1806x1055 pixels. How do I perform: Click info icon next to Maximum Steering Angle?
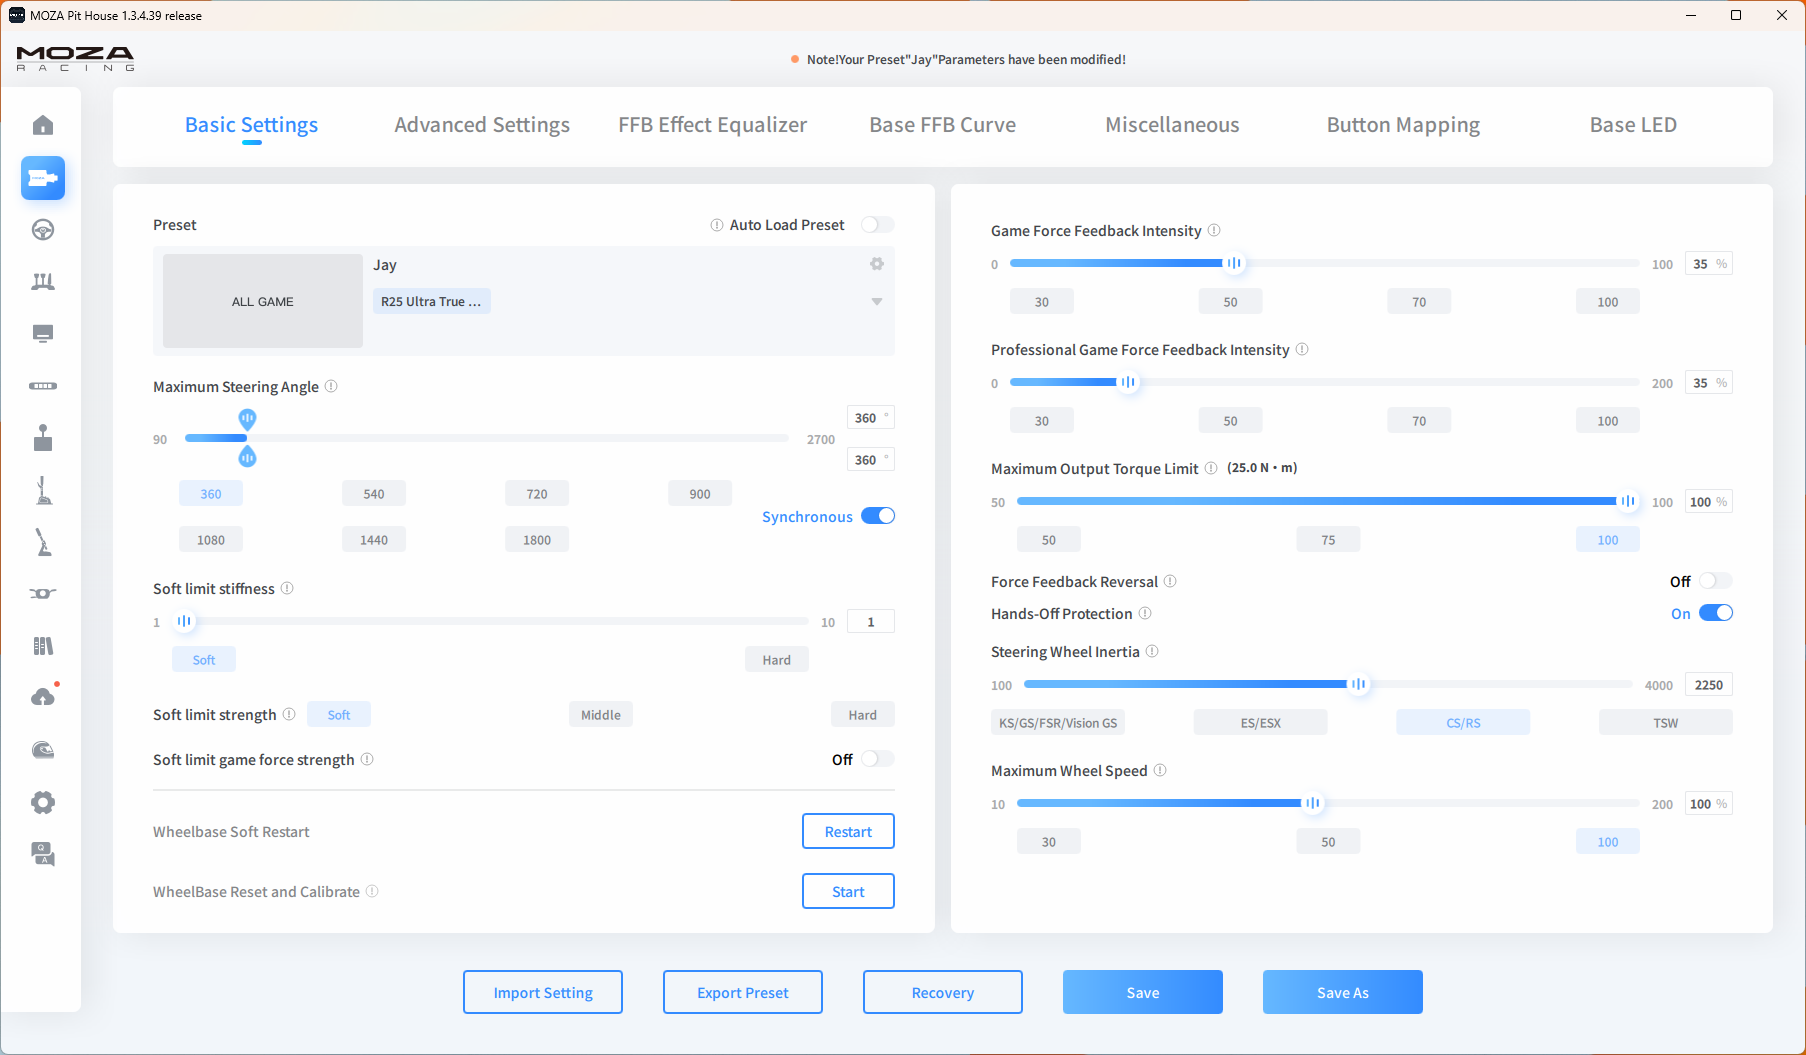[331, 387]
